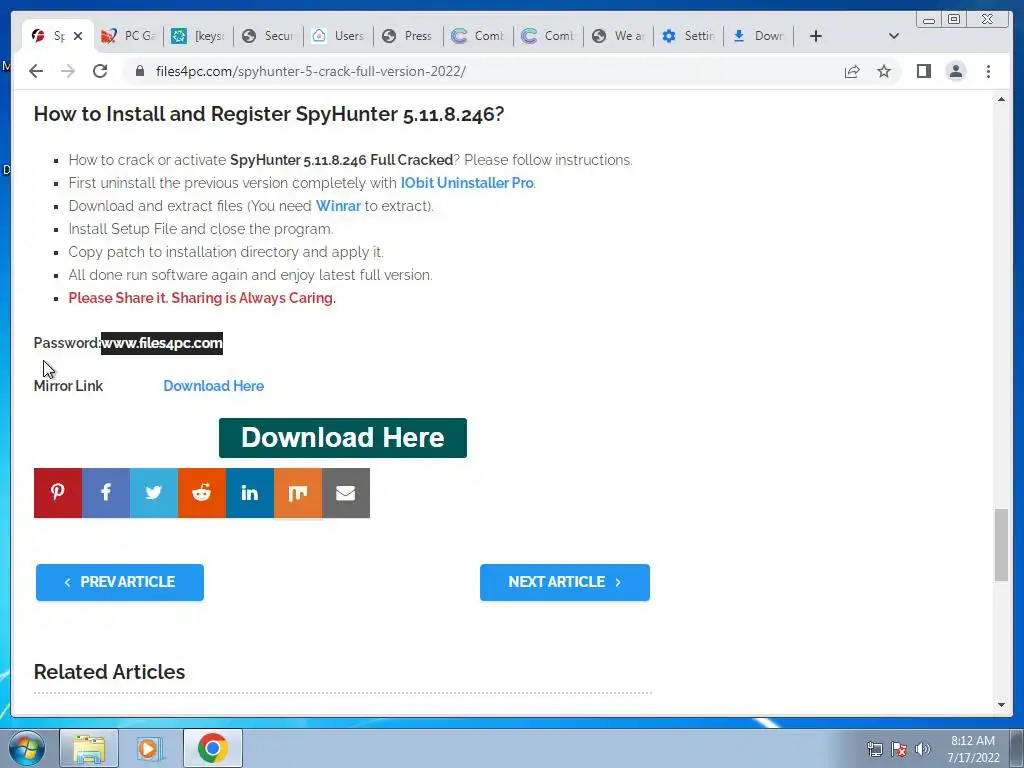The width and height of the screenshot is (1024, 768).
Task: Click the Please Share it red text
Action: click(x=202, y=298)
